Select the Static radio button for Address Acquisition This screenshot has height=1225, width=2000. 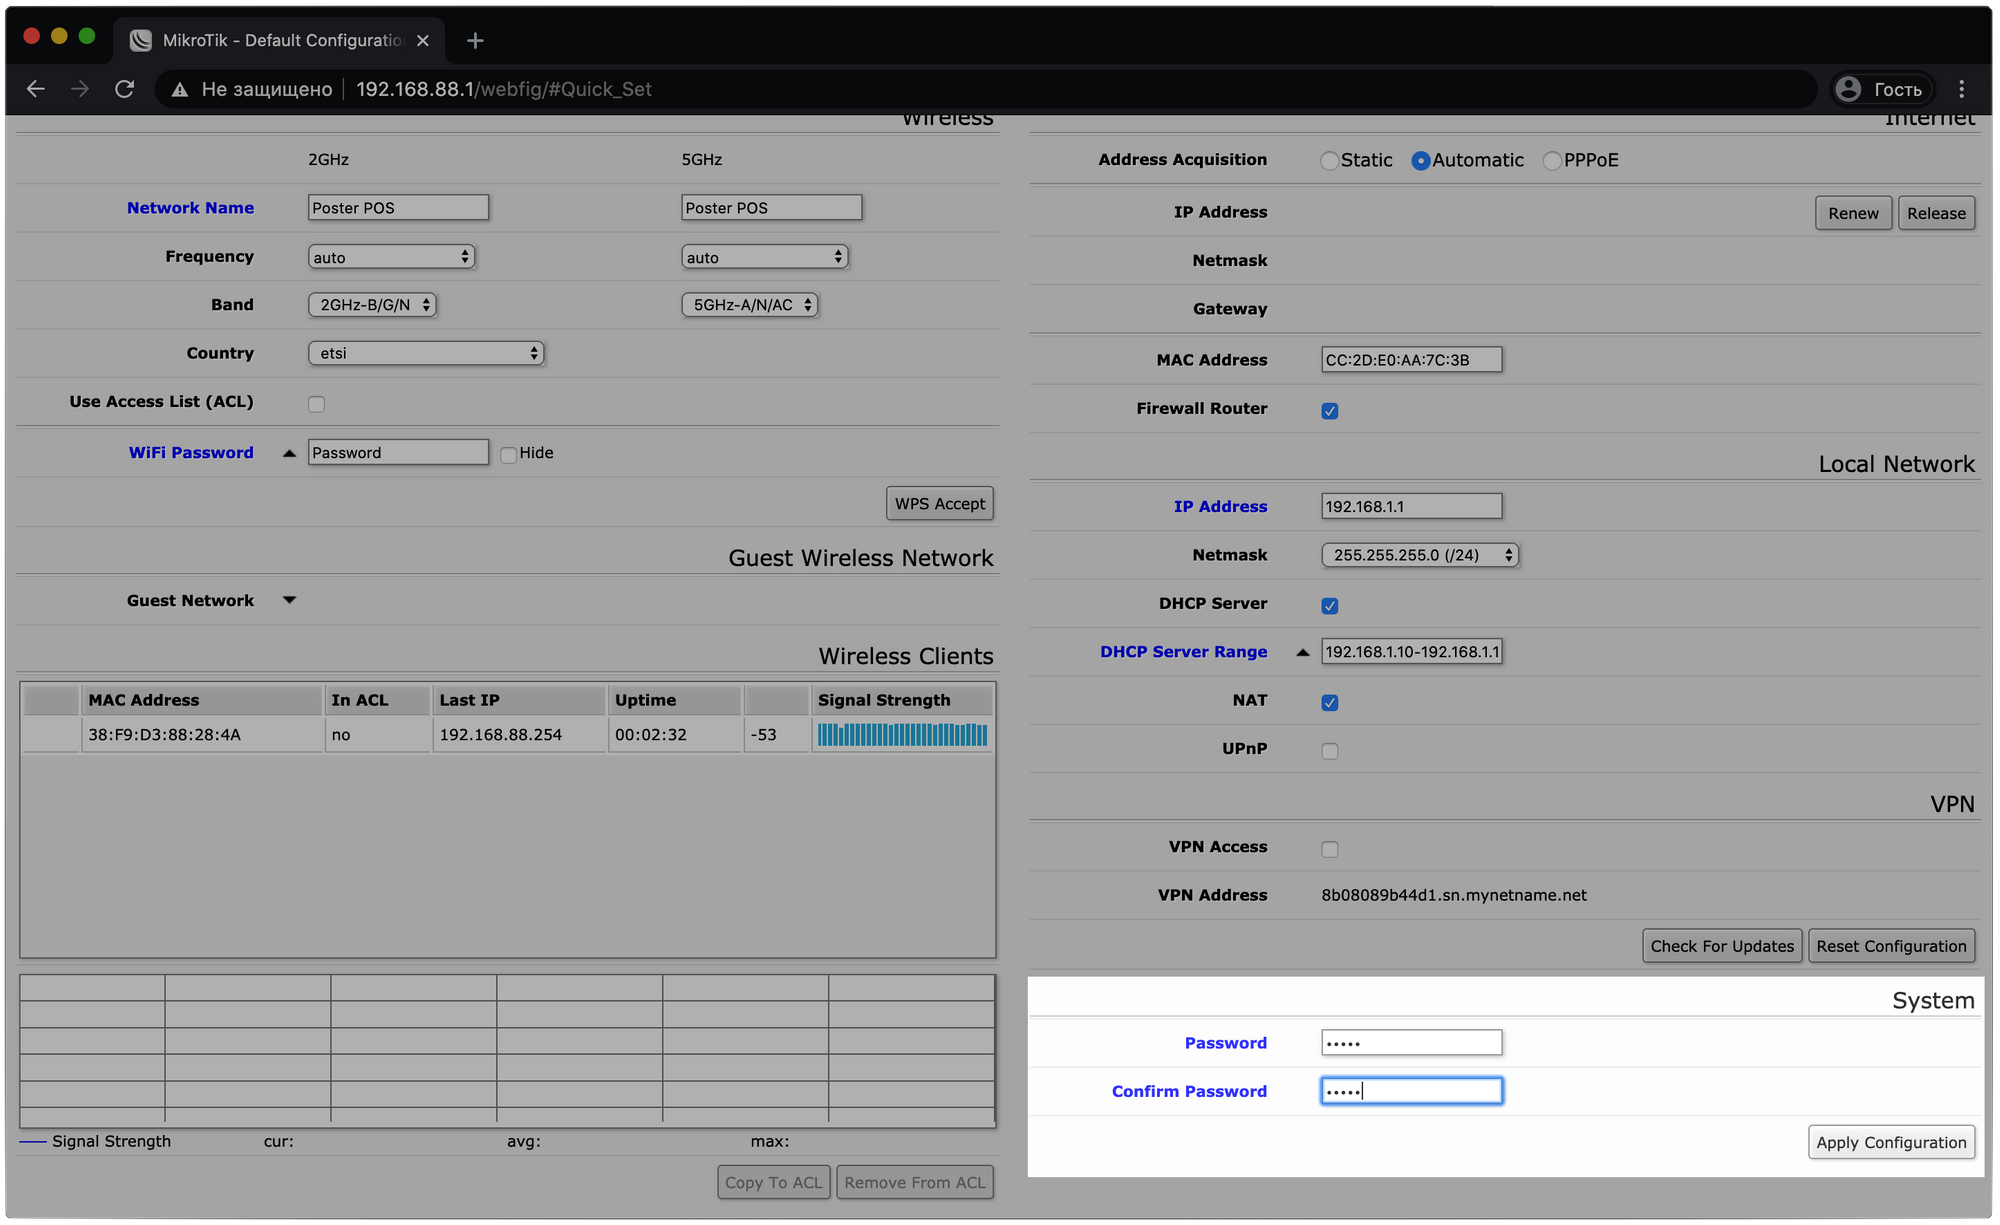click(x=1326, y=160)
